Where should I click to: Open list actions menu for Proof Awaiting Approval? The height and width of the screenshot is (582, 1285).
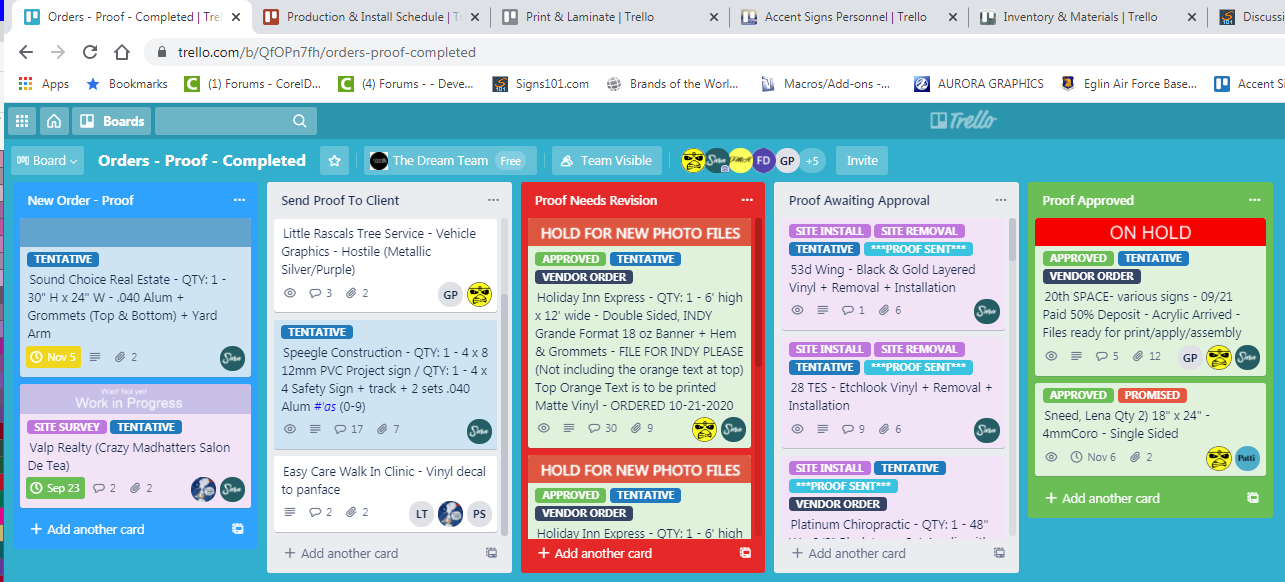tap(1001, 200)
